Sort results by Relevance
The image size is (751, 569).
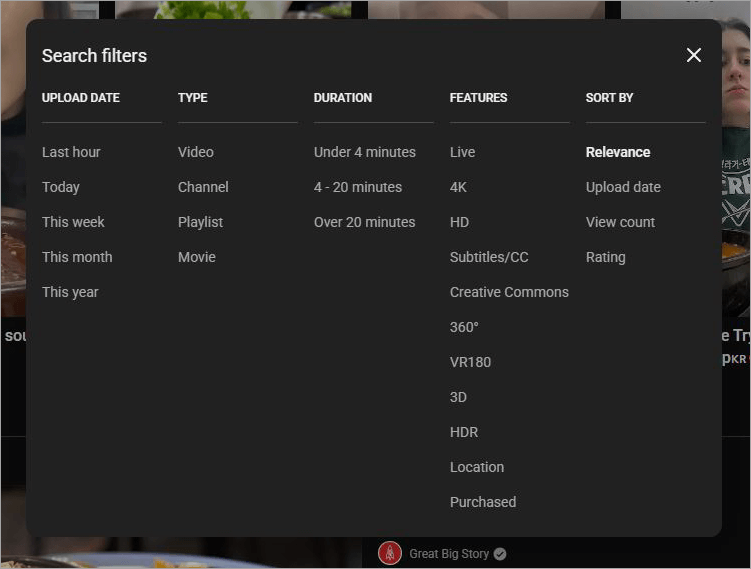[x=618, y=152]
